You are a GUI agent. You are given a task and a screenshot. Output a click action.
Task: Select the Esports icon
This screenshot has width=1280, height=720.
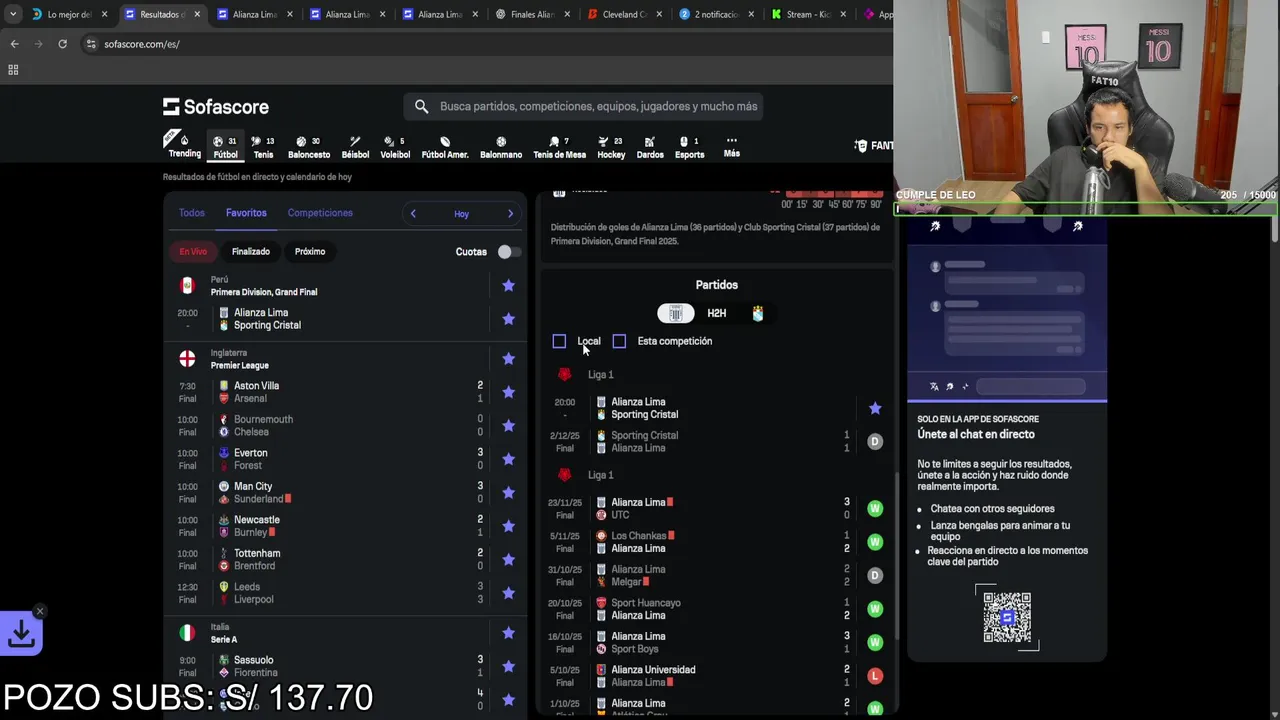tap(689, 146)
